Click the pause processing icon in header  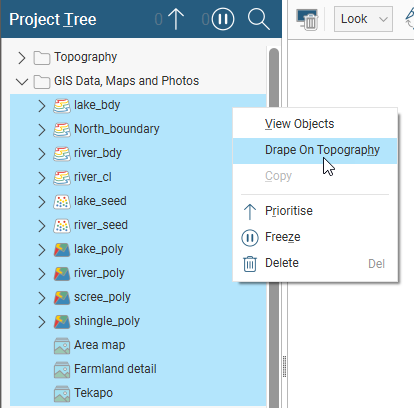[x=223, y=19]
